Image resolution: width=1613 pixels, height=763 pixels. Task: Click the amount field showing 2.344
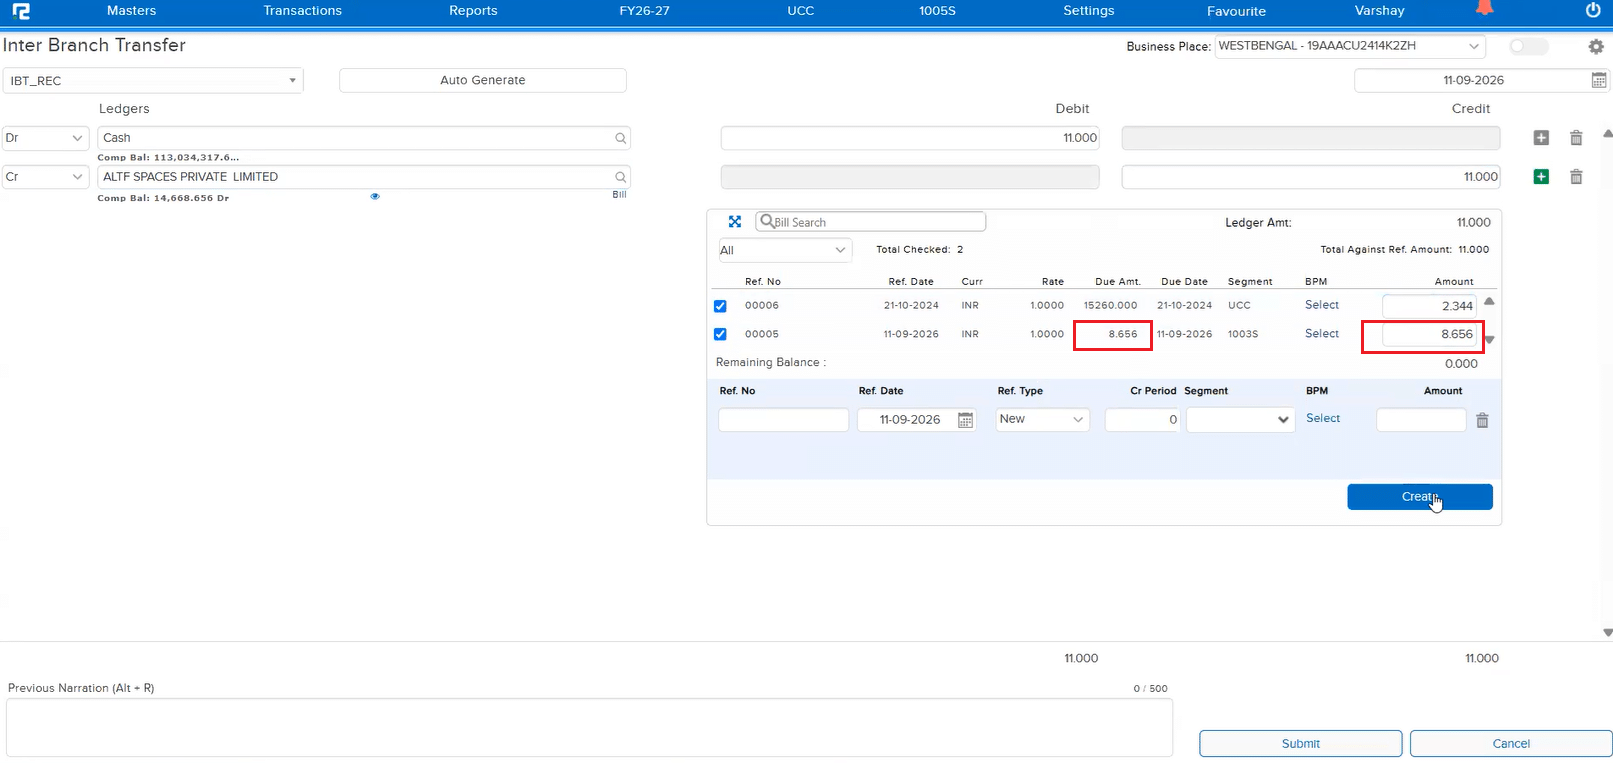click(x=1429, y=306)
